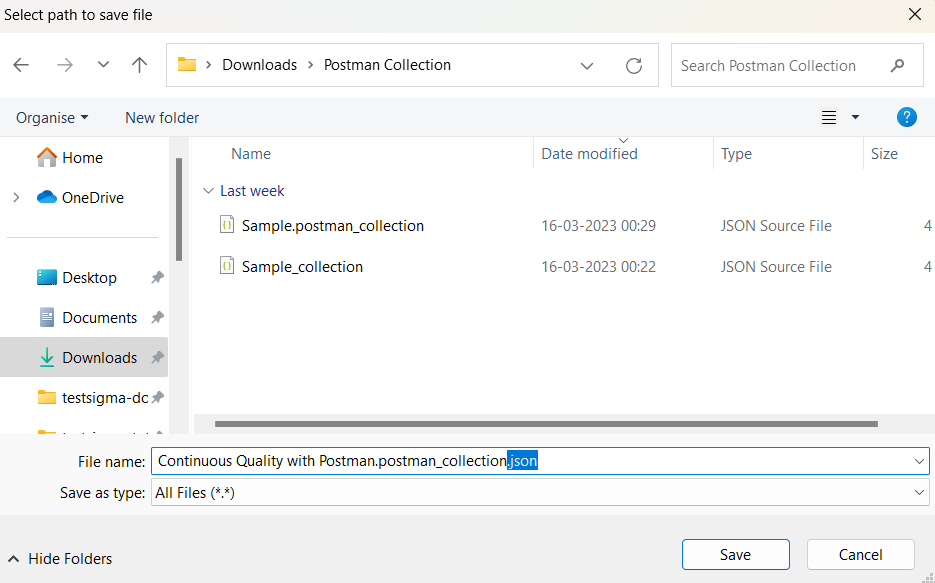Image resolution: width=935 pixels, height=583 pixels.
Task: Select the Sample_collection file
Action: coord(302,266)
